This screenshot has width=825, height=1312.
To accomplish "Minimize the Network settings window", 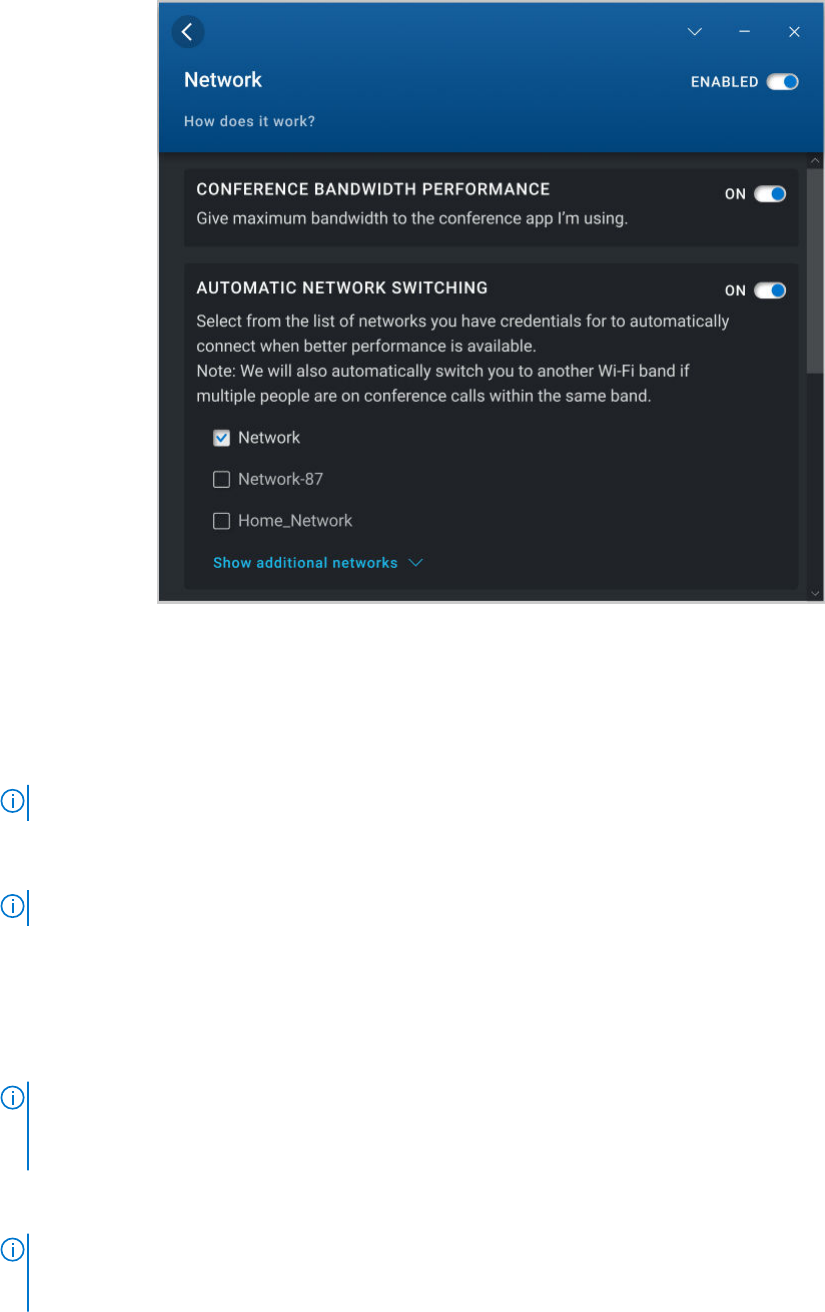I will pos(745,32).
